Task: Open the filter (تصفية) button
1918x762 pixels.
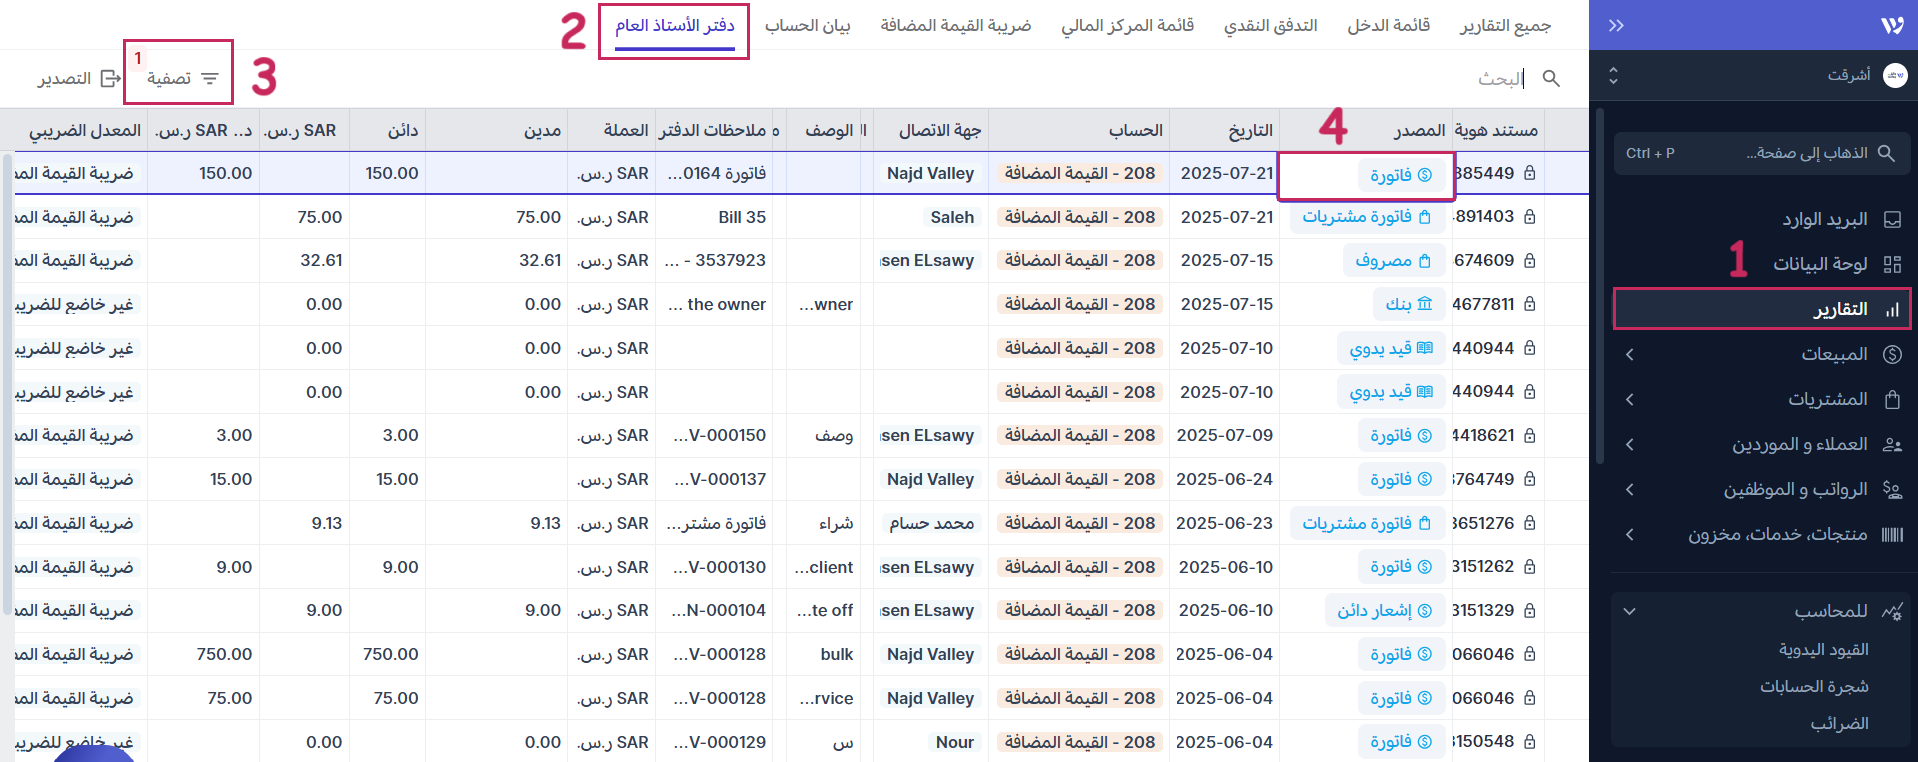Action: pos(181,78)
